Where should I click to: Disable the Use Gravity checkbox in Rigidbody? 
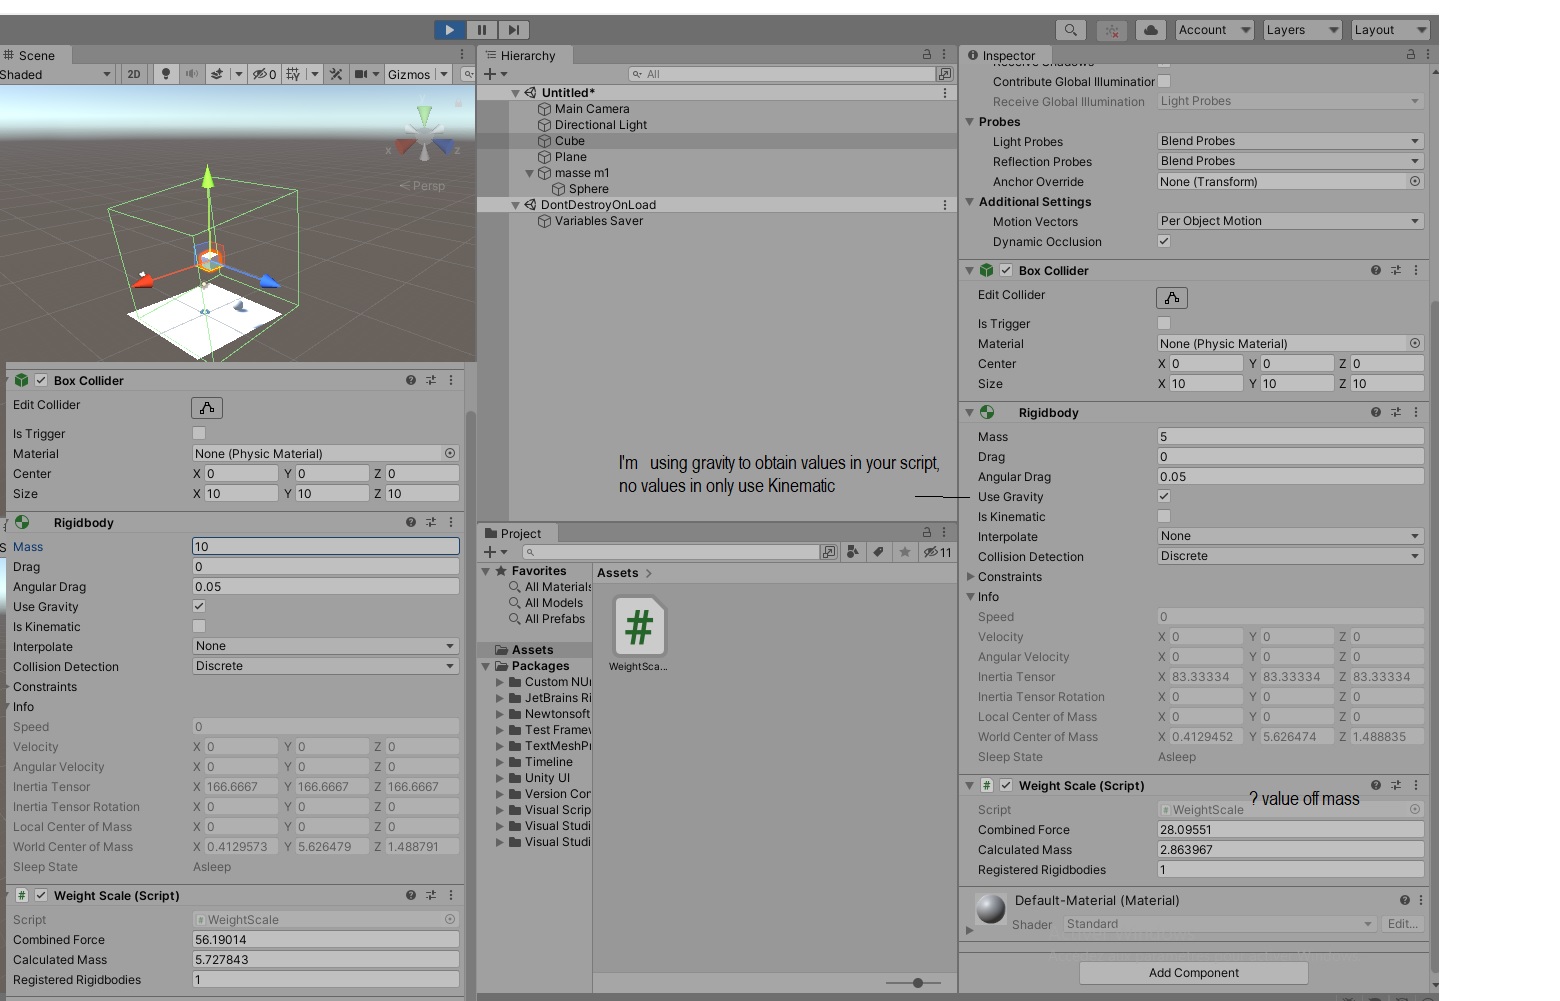pos(1163,496)
